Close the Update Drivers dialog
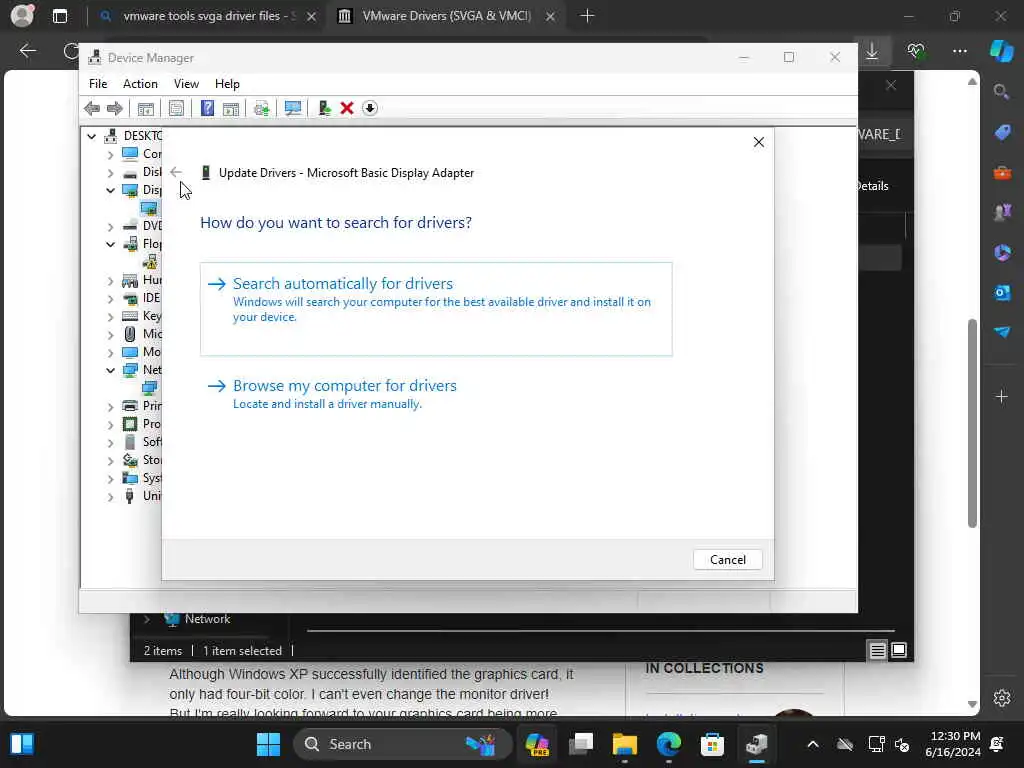1024x768 pixels. tap(759, 142)
